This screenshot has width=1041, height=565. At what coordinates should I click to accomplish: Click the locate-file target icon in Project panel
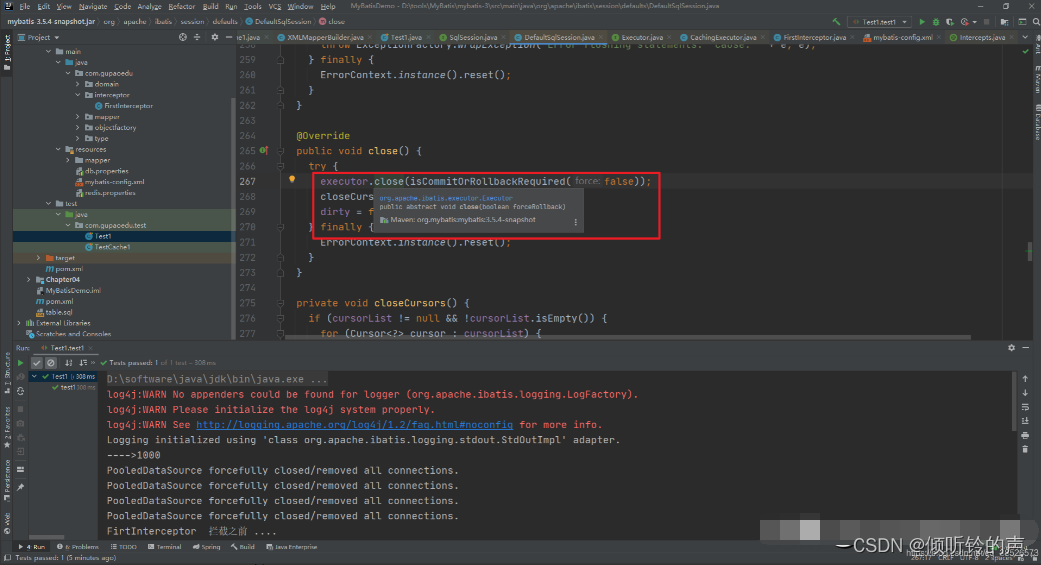pos(183,37)
